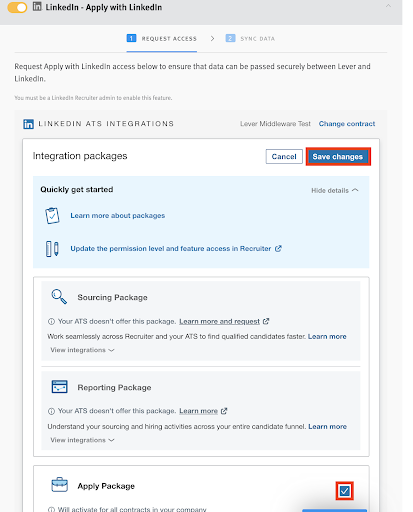This screenshot has height=512, width=413.
Task: Collapse Quickly get started via Hide details
Action: 335,190
